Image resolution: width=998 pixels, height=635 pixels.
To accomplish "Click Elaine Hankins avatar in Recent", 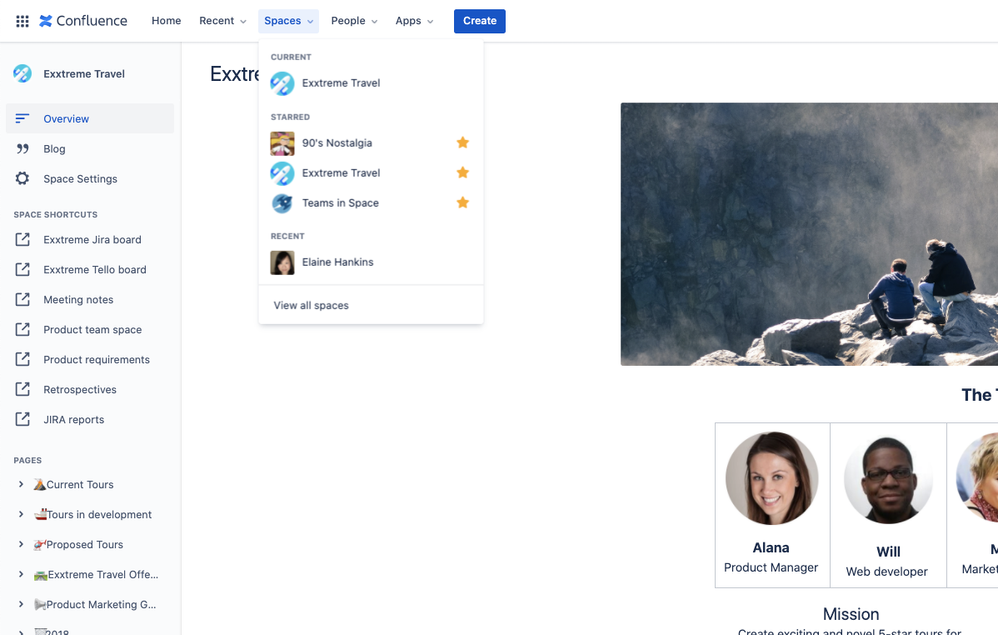I will click(282, 262).
